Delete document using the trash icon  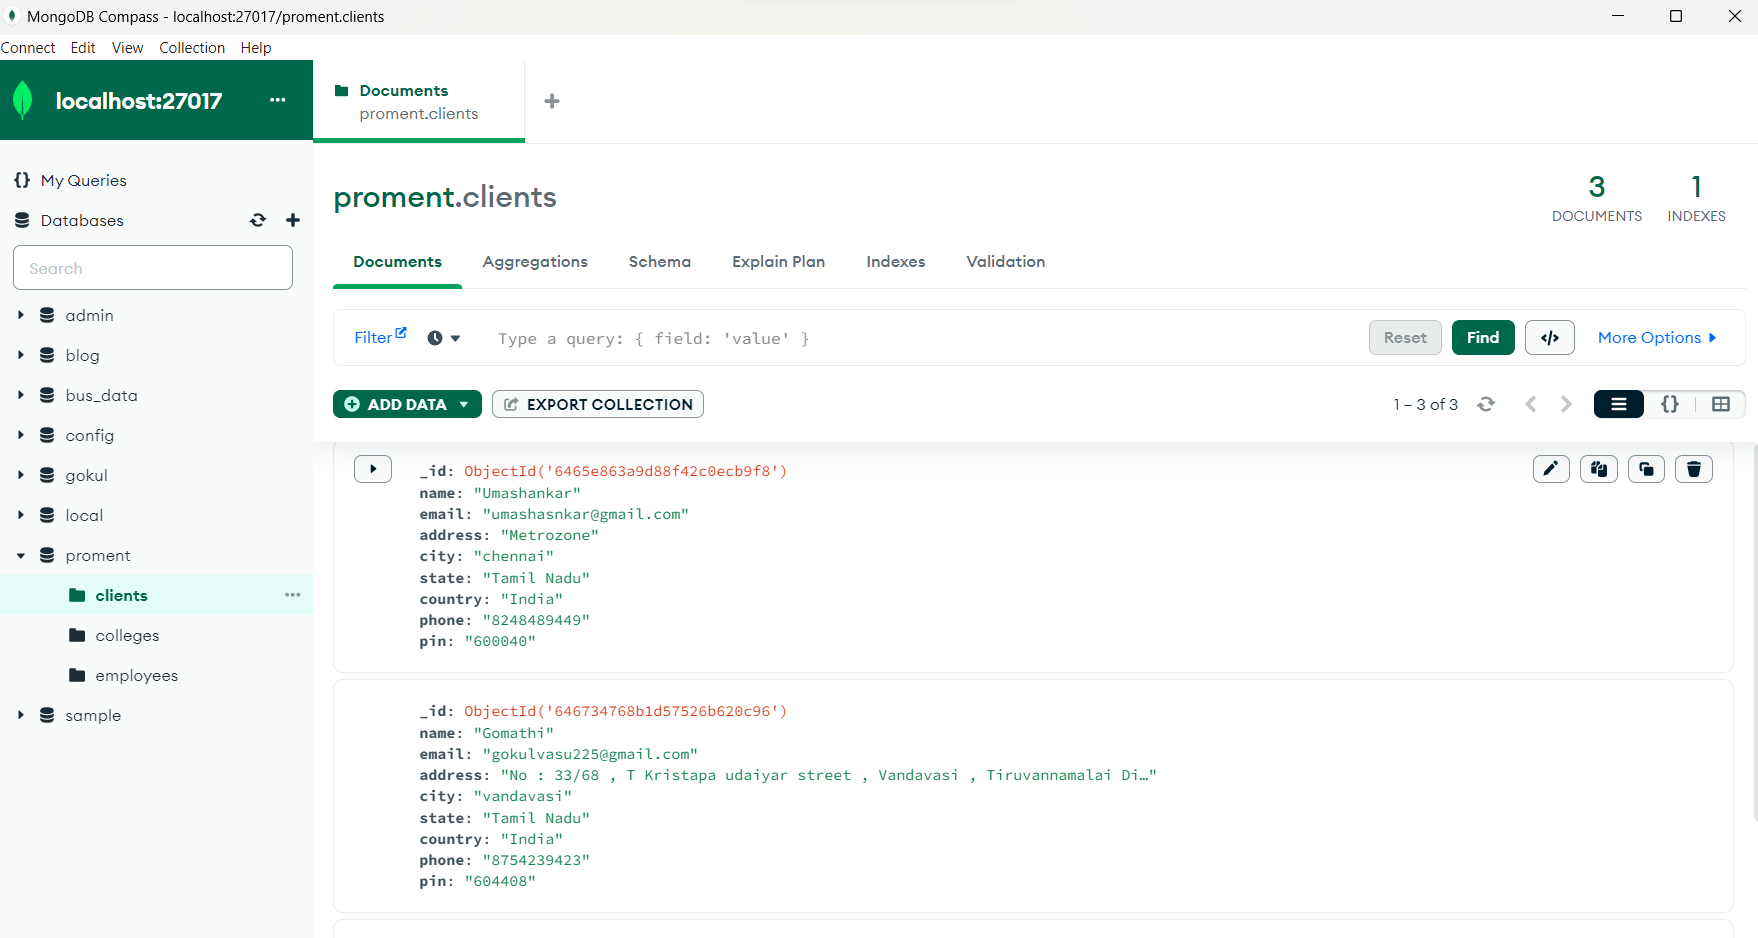coord(1694,468)
